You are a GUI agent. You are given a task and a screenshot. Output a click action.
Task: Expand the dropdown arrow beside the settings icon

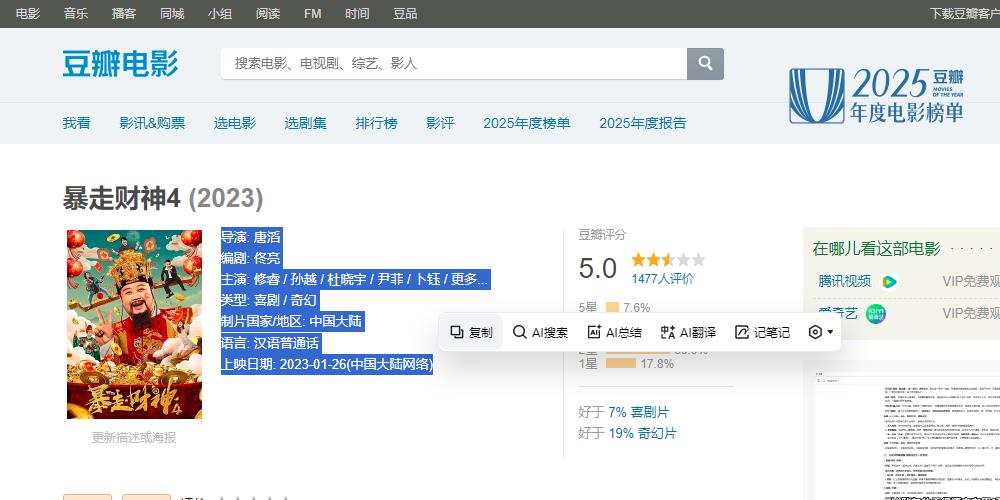pos(830,332)
